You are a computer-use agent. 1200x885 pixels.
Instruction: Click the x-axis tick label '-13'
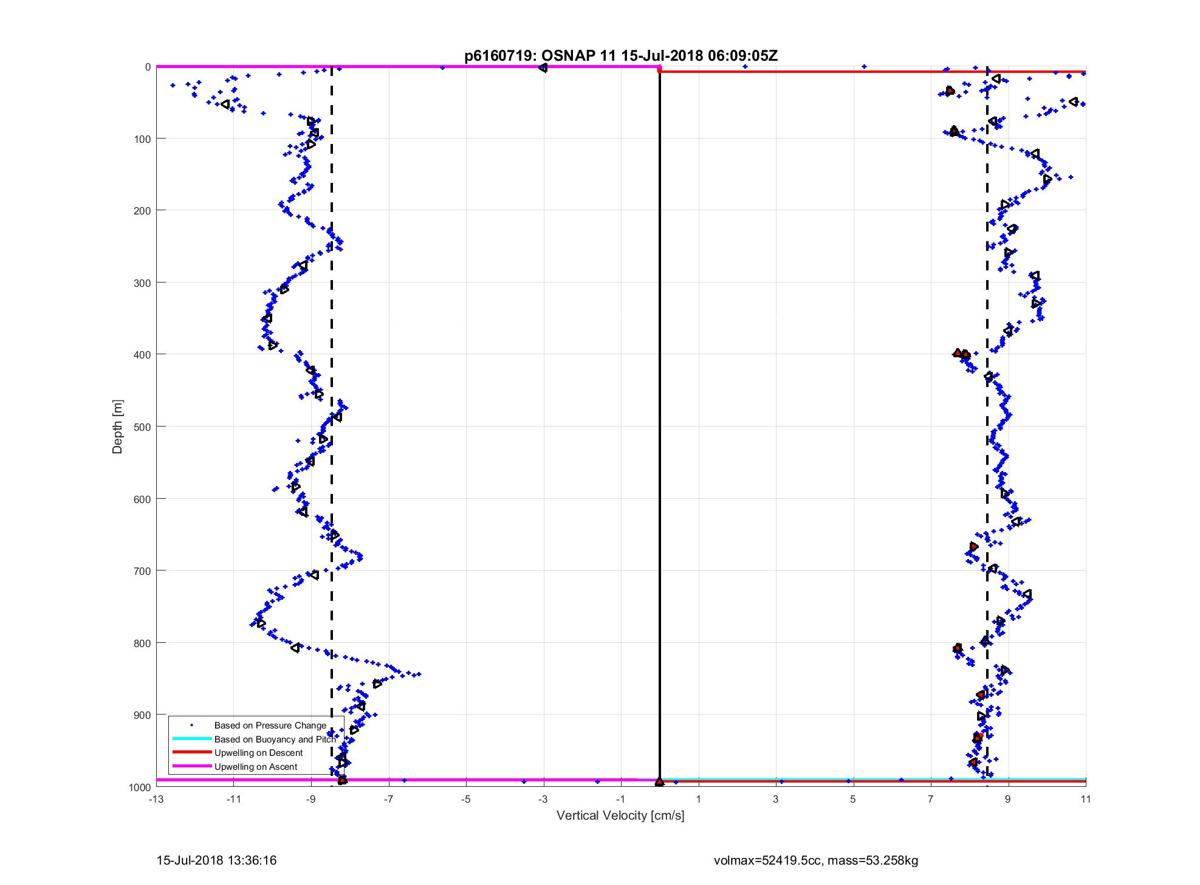point(155,800)
